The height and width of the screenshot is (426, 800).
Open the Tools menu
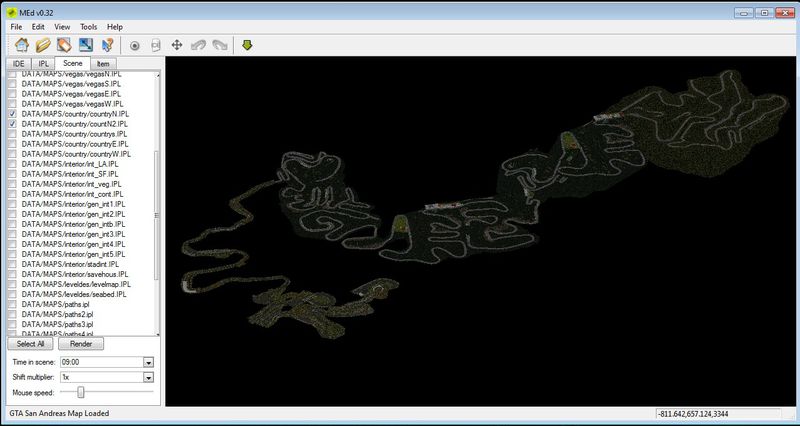pyautogui.click(x=88, y=27)
